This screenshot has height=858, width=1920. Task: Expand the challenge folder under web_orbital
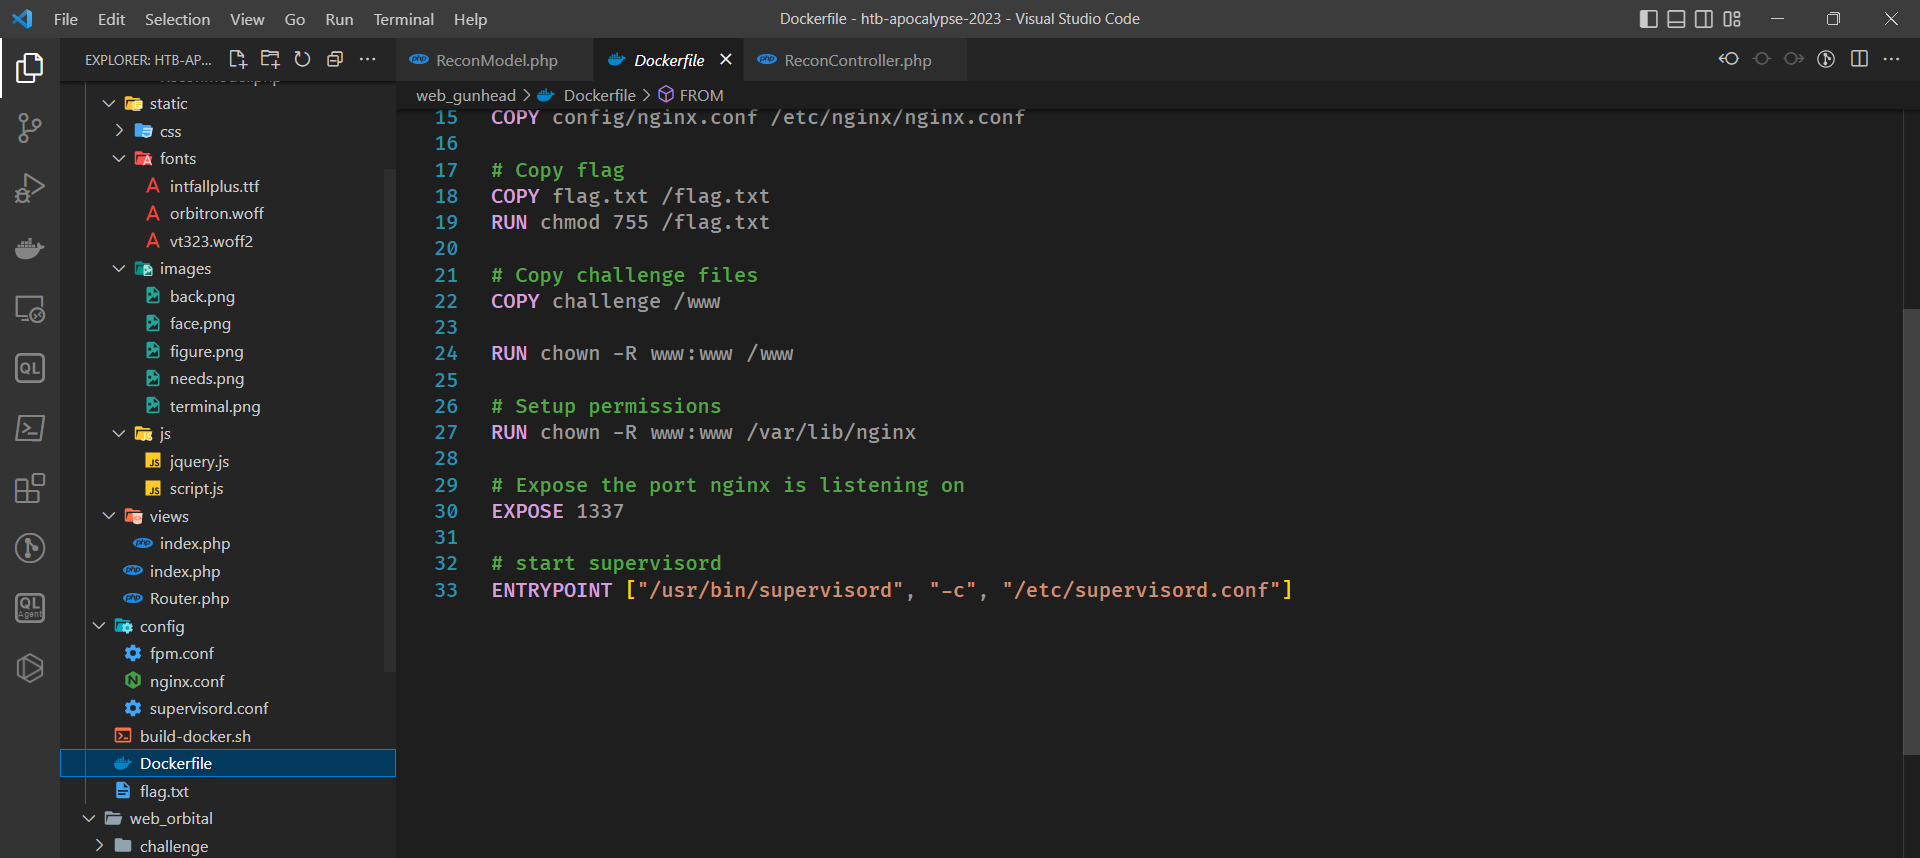99,846
